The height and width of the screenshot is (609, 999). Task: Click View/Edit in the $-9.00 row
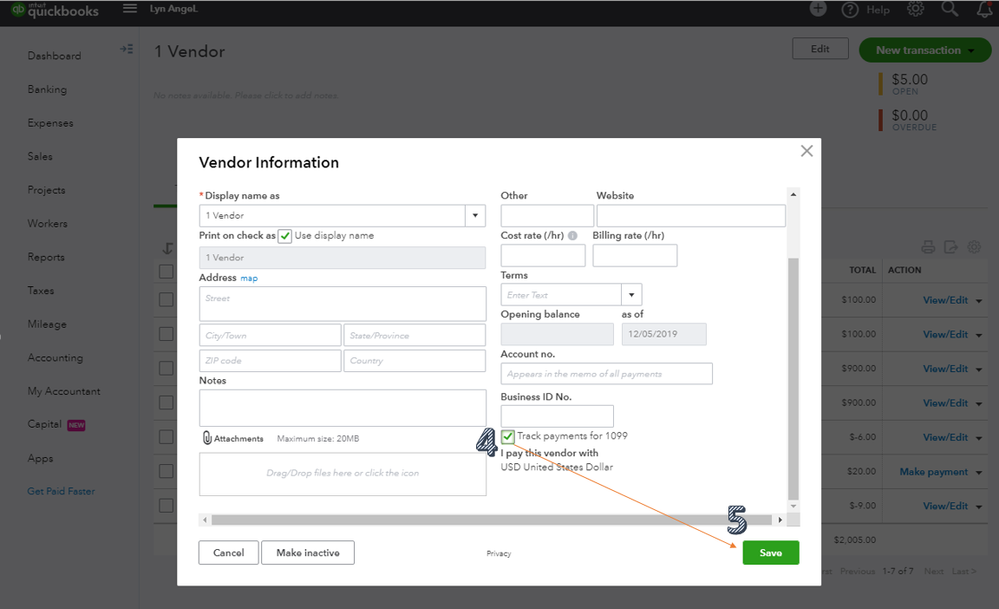click(945, 506)
